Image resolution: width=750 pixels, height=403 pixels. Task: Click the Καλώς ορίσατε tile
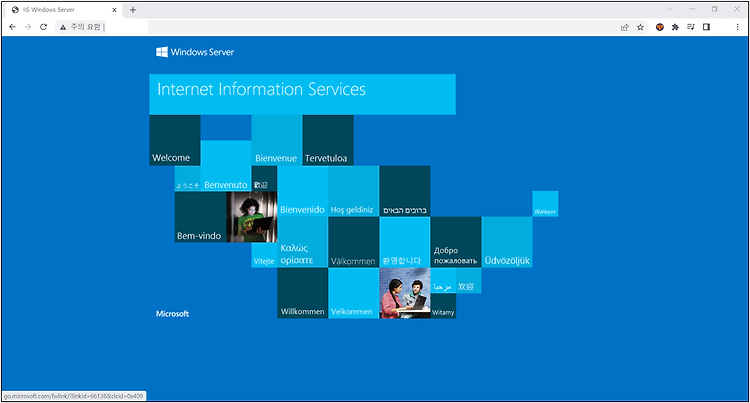[302, 242]
